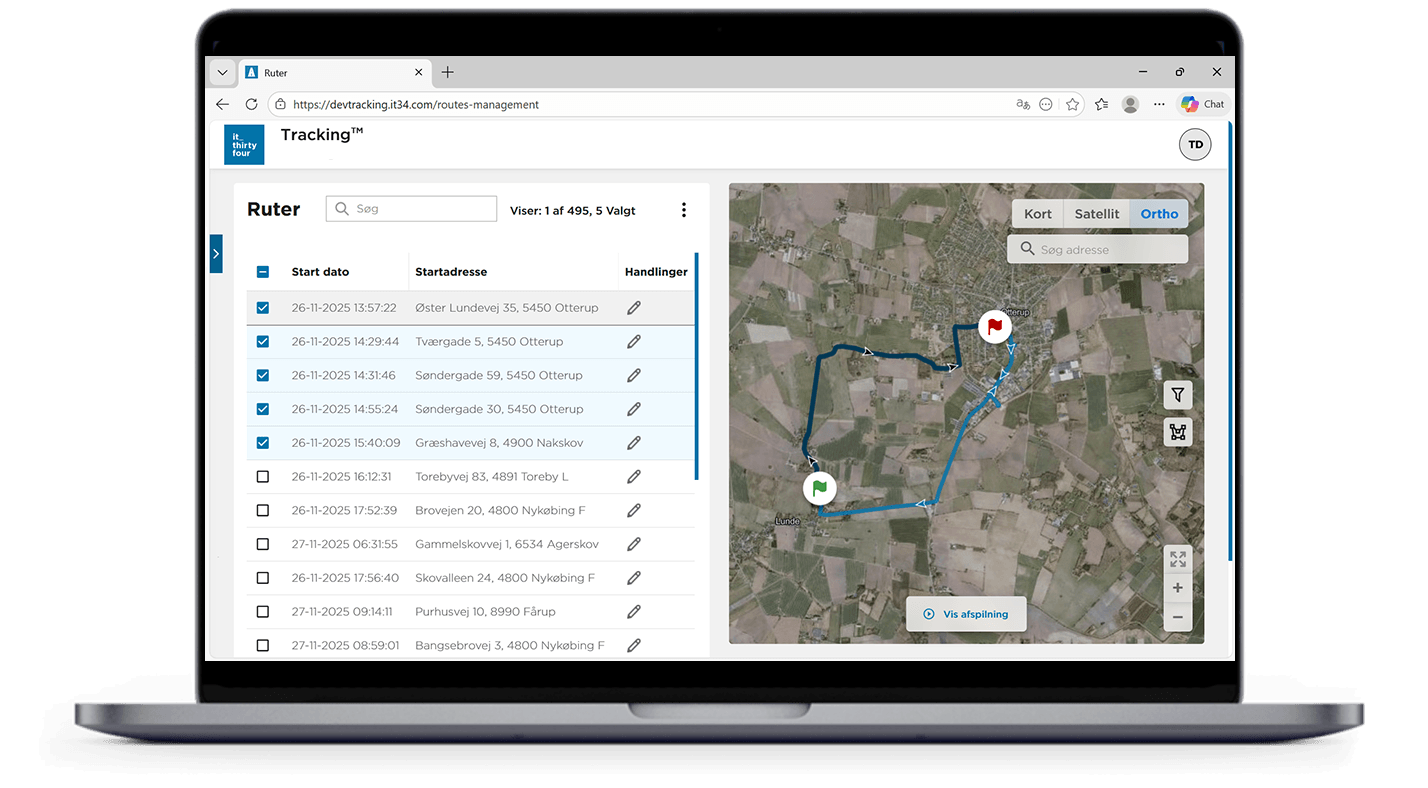Switch map to Kort view

pos(1038,214)
